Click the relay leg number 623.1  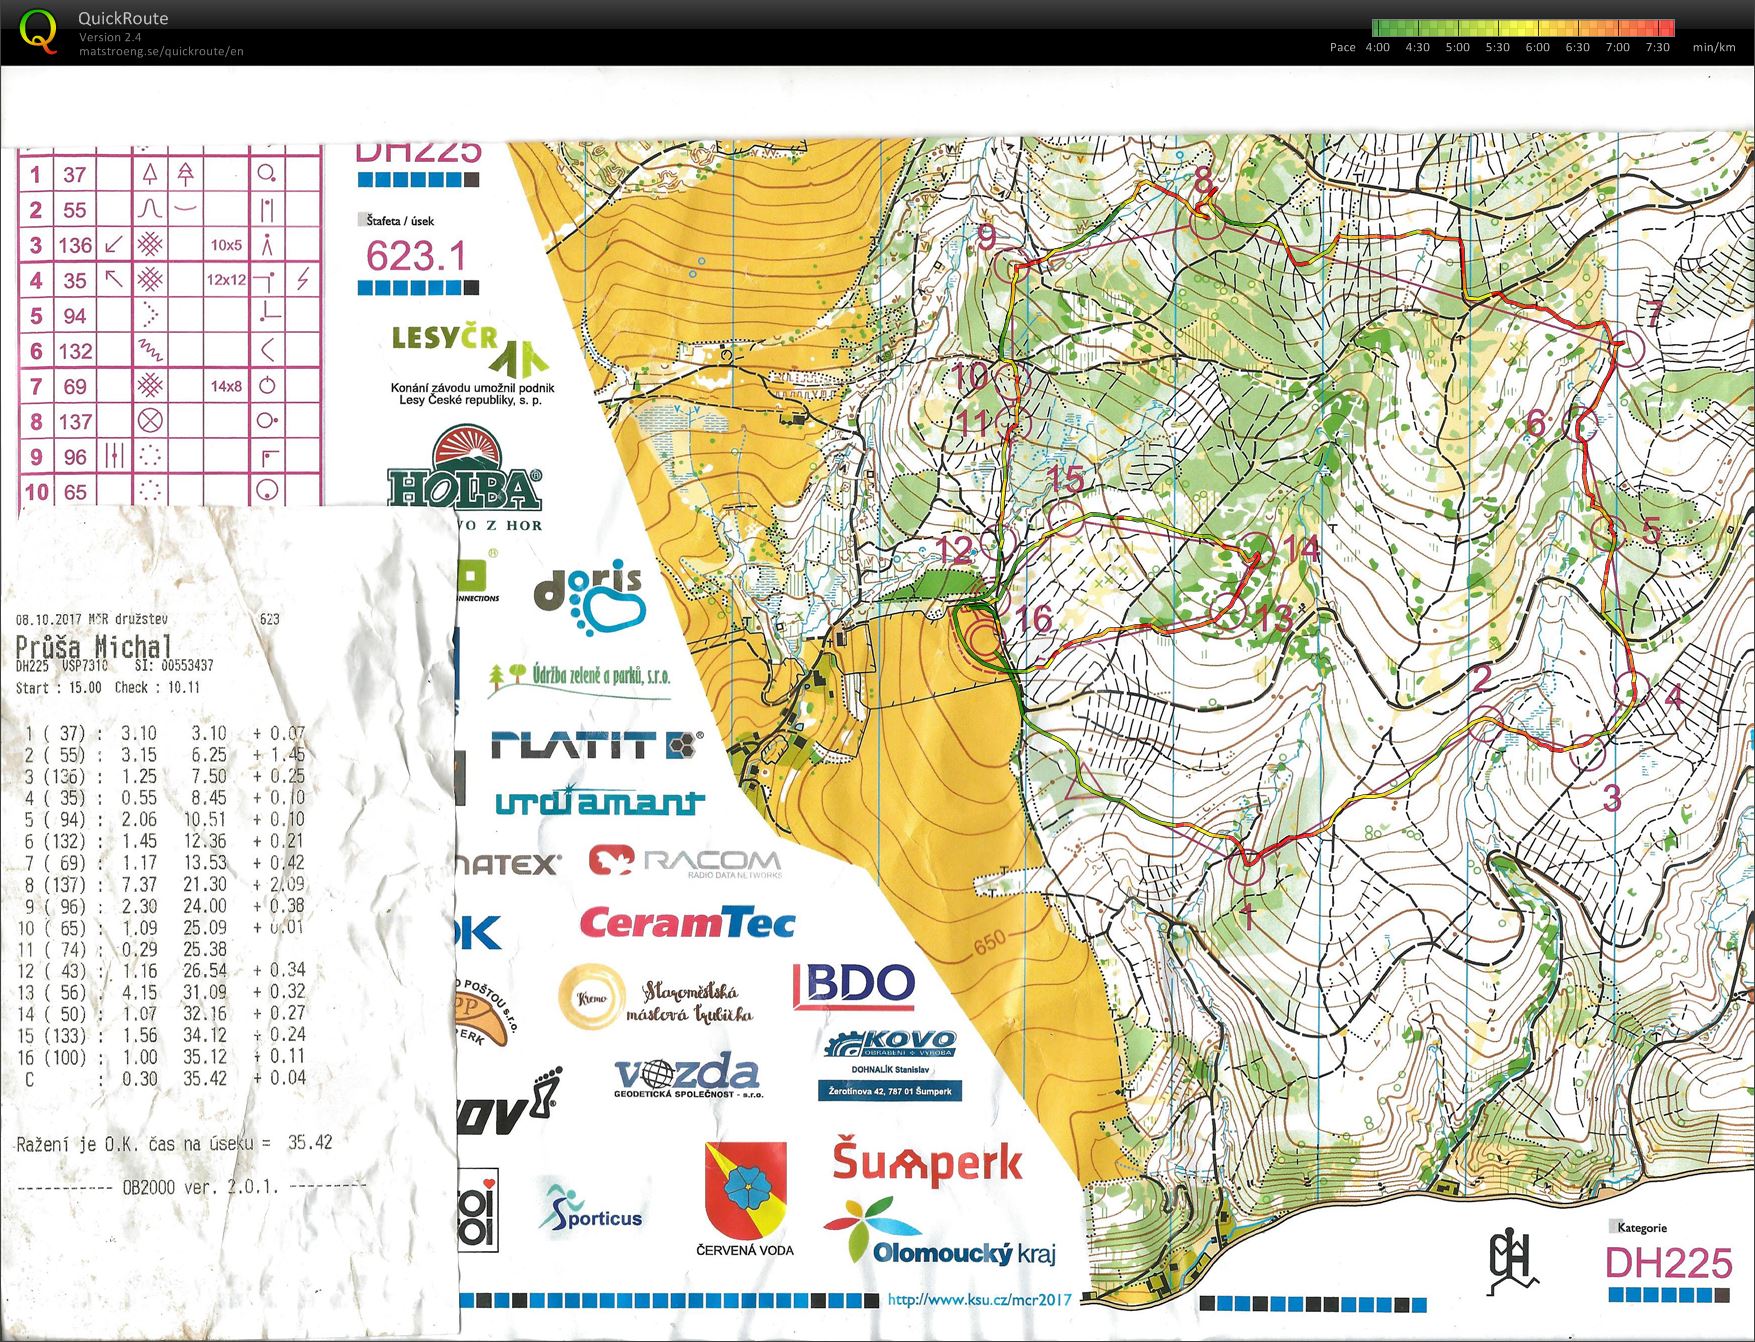[x=416, y=256]
